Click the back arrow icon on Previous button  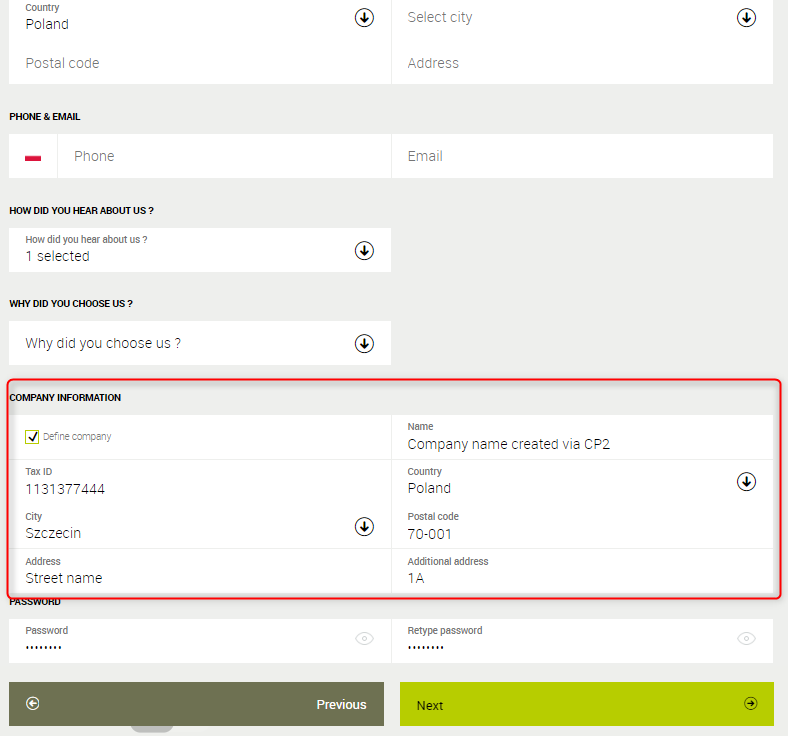[33, 704]
